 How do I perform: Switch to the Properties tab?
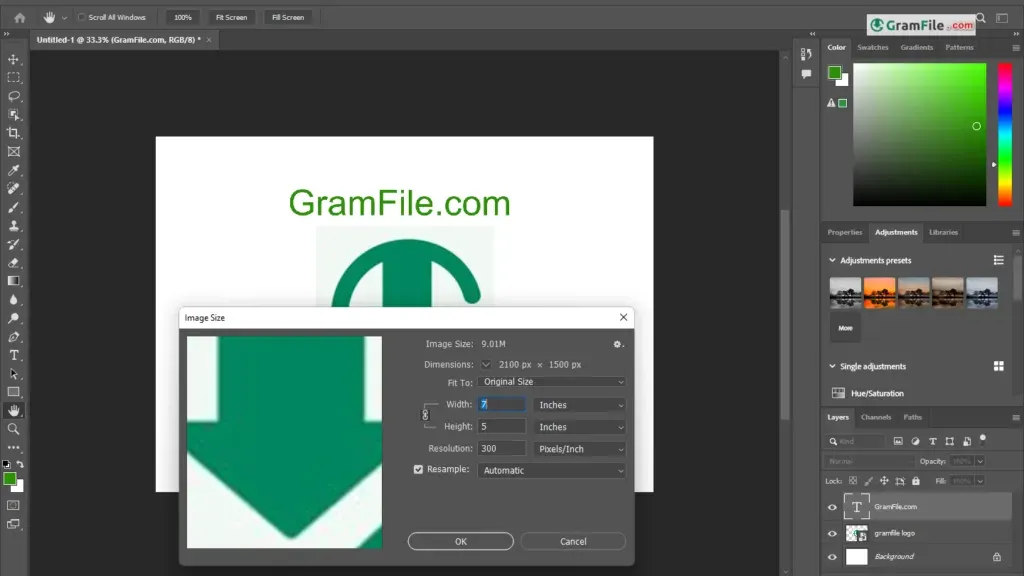[844, 232]
